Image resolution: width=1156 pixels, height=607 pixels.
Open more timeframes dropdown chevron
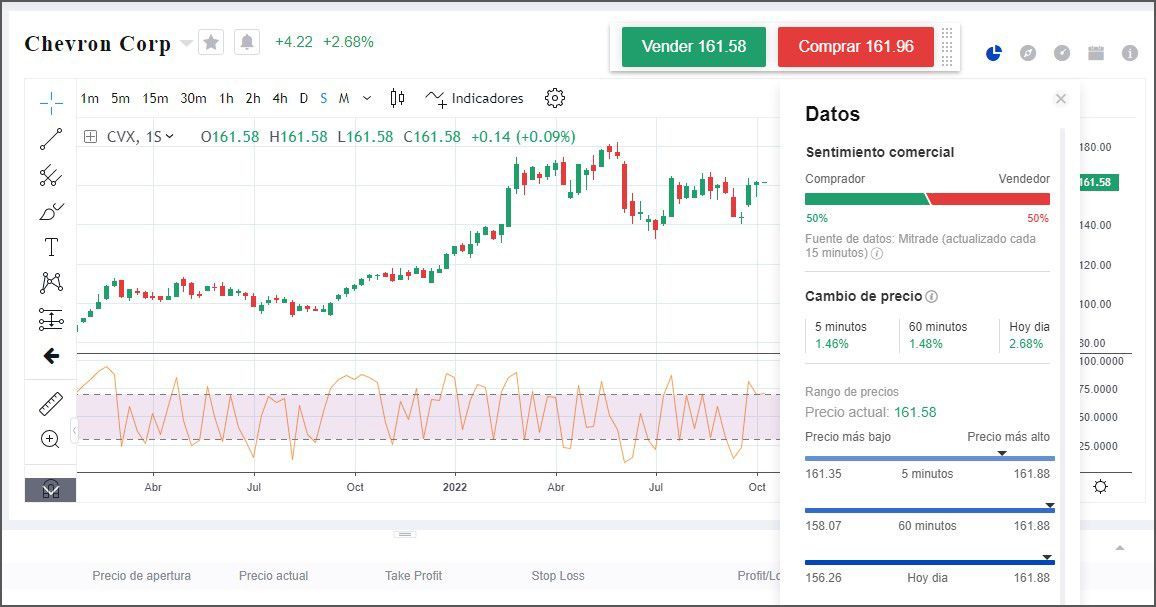pos(367,98)
